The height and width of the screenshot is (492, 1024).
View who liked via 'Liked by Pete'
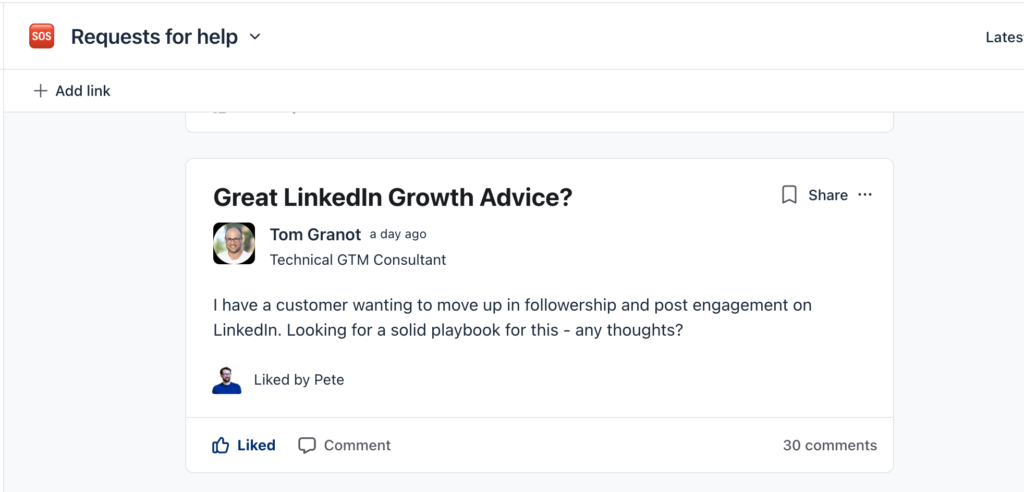[299, 380]
